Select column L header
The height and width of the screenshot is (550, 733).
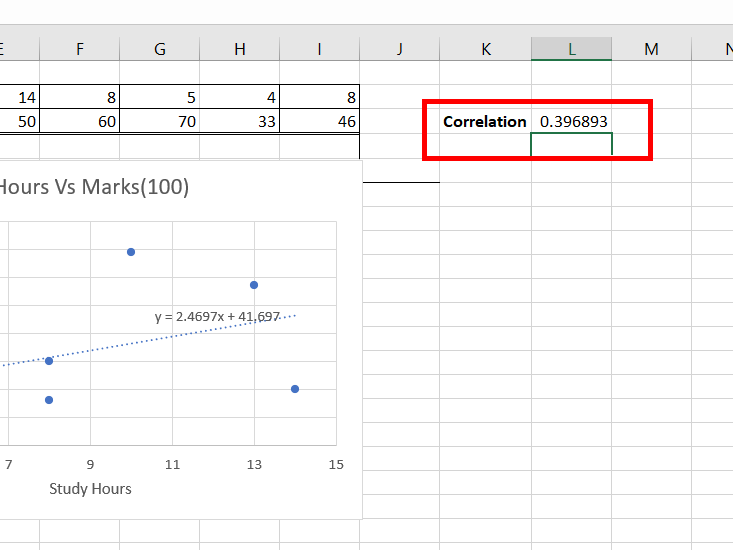click(571, 49)
